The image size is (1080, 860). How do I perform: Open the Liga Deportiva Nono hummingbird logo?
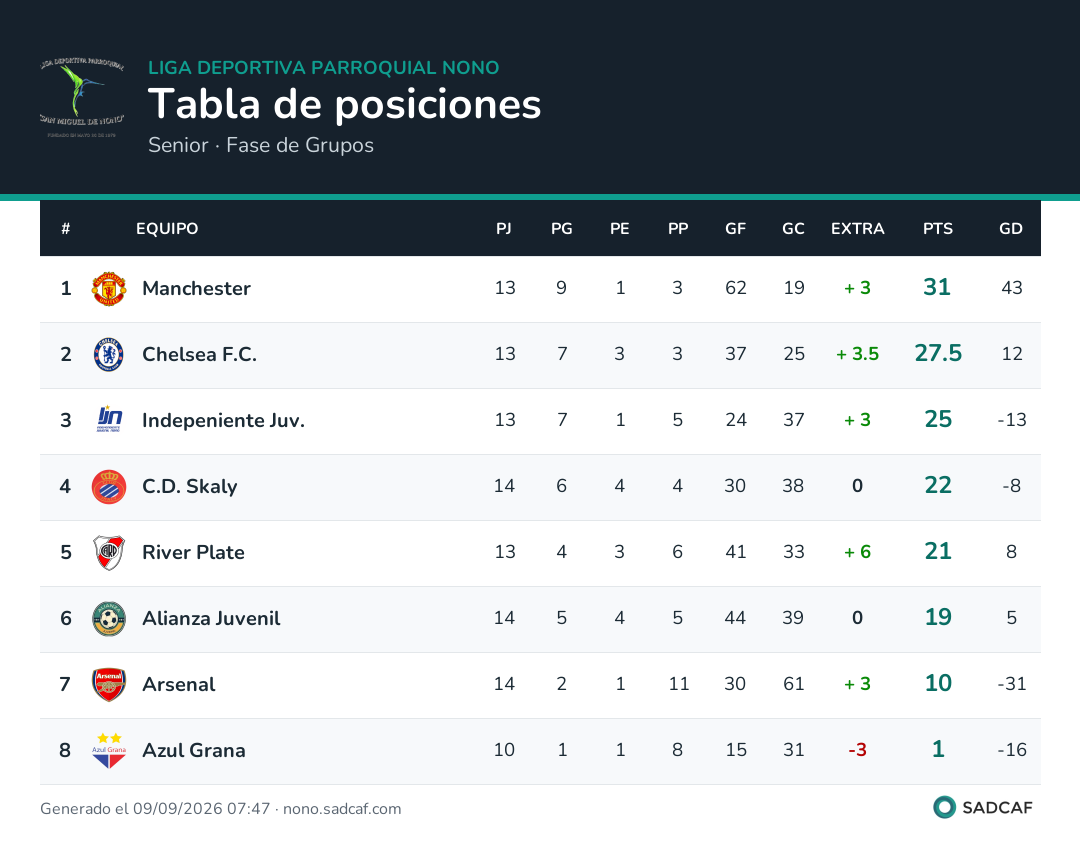81,96
